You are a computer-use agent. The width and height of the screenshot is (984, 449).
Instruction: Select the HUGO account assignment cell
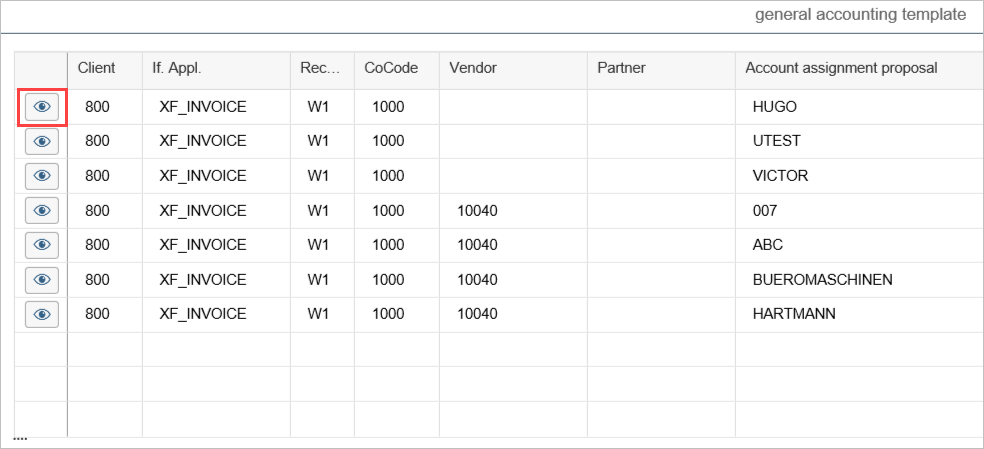(x=775, y=107)
